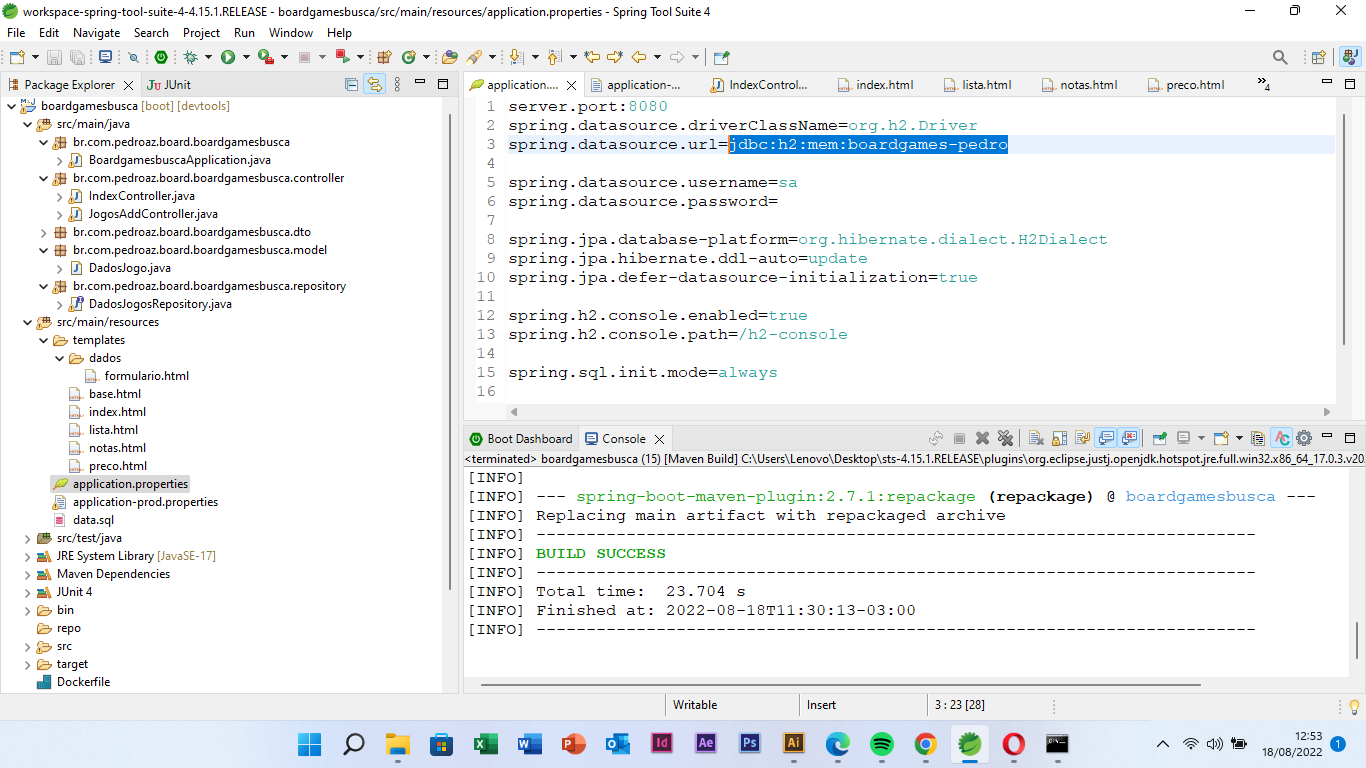
Task: Select data.sql in Package Explorer
Action: click(x=93, y=520)
